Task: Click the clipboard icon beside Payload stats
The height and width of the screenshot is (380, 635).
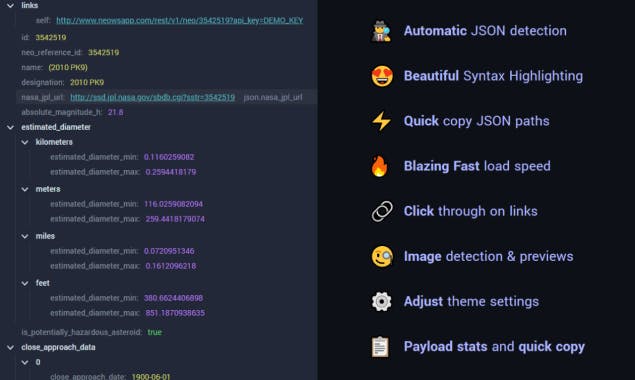Action: click(x=380, y=347)
